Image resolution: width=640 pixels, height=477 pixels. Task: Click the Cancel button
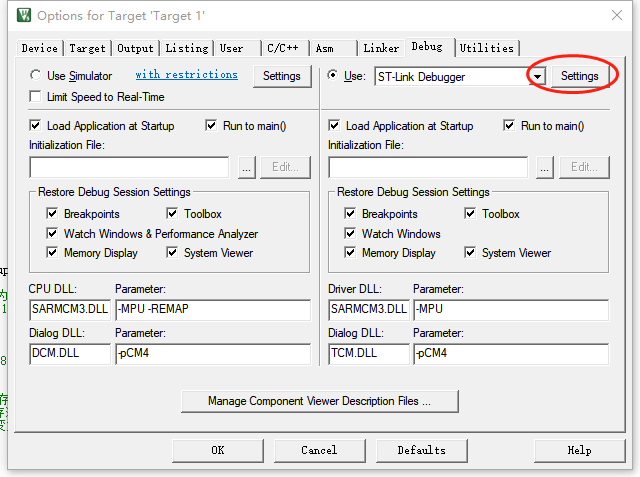pos(320,450)
